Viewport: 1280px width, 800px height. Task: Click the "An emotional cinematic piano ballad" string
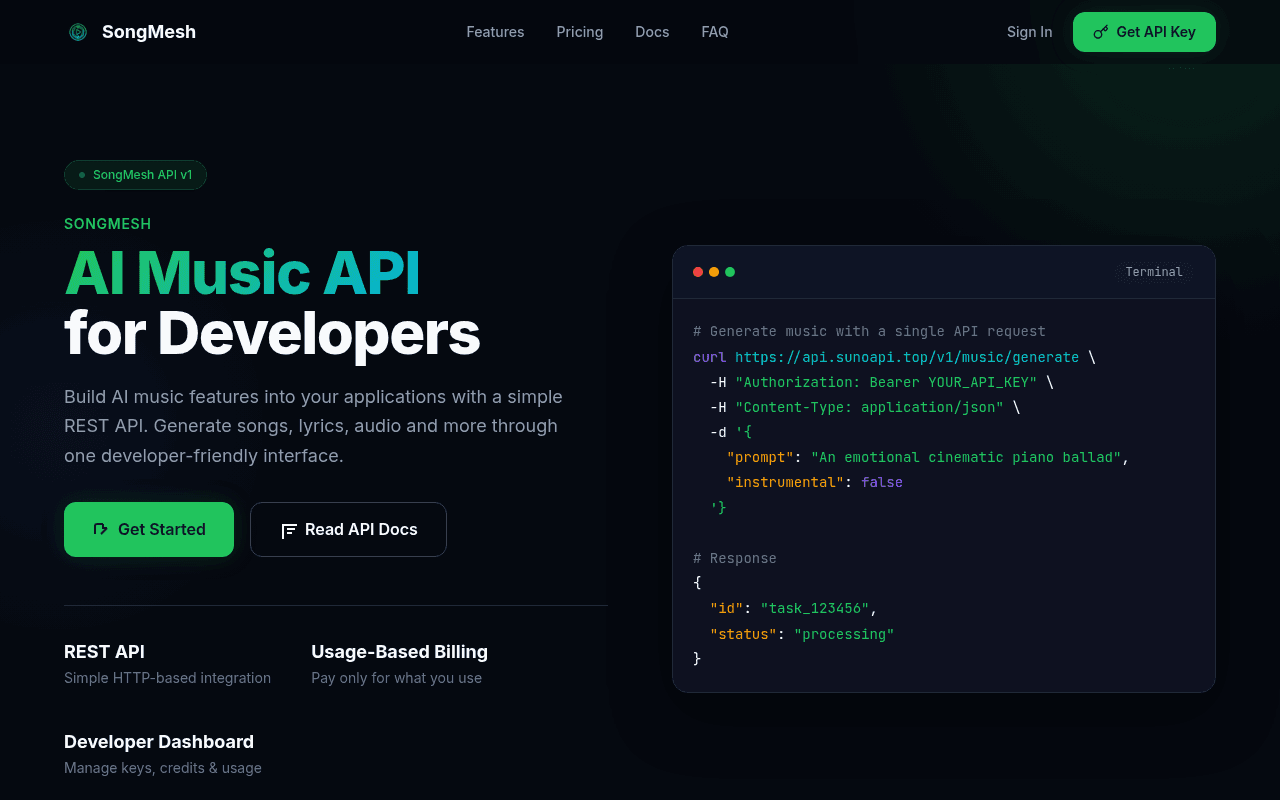pos(966,457)
